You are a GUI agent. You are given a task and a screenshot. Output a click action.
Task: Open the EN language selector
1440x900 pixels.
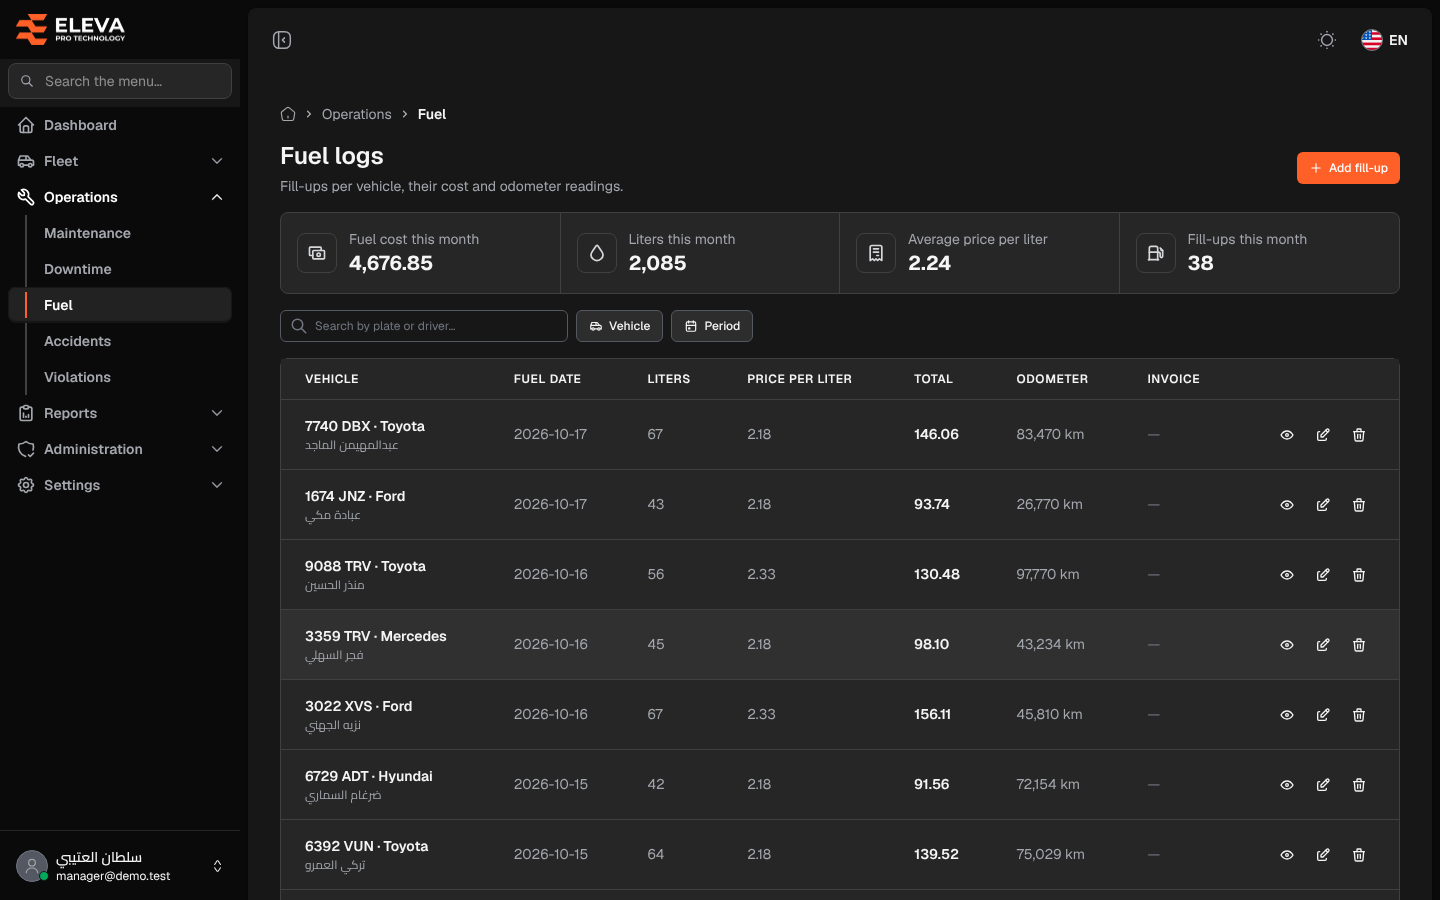click(1384, 40)
